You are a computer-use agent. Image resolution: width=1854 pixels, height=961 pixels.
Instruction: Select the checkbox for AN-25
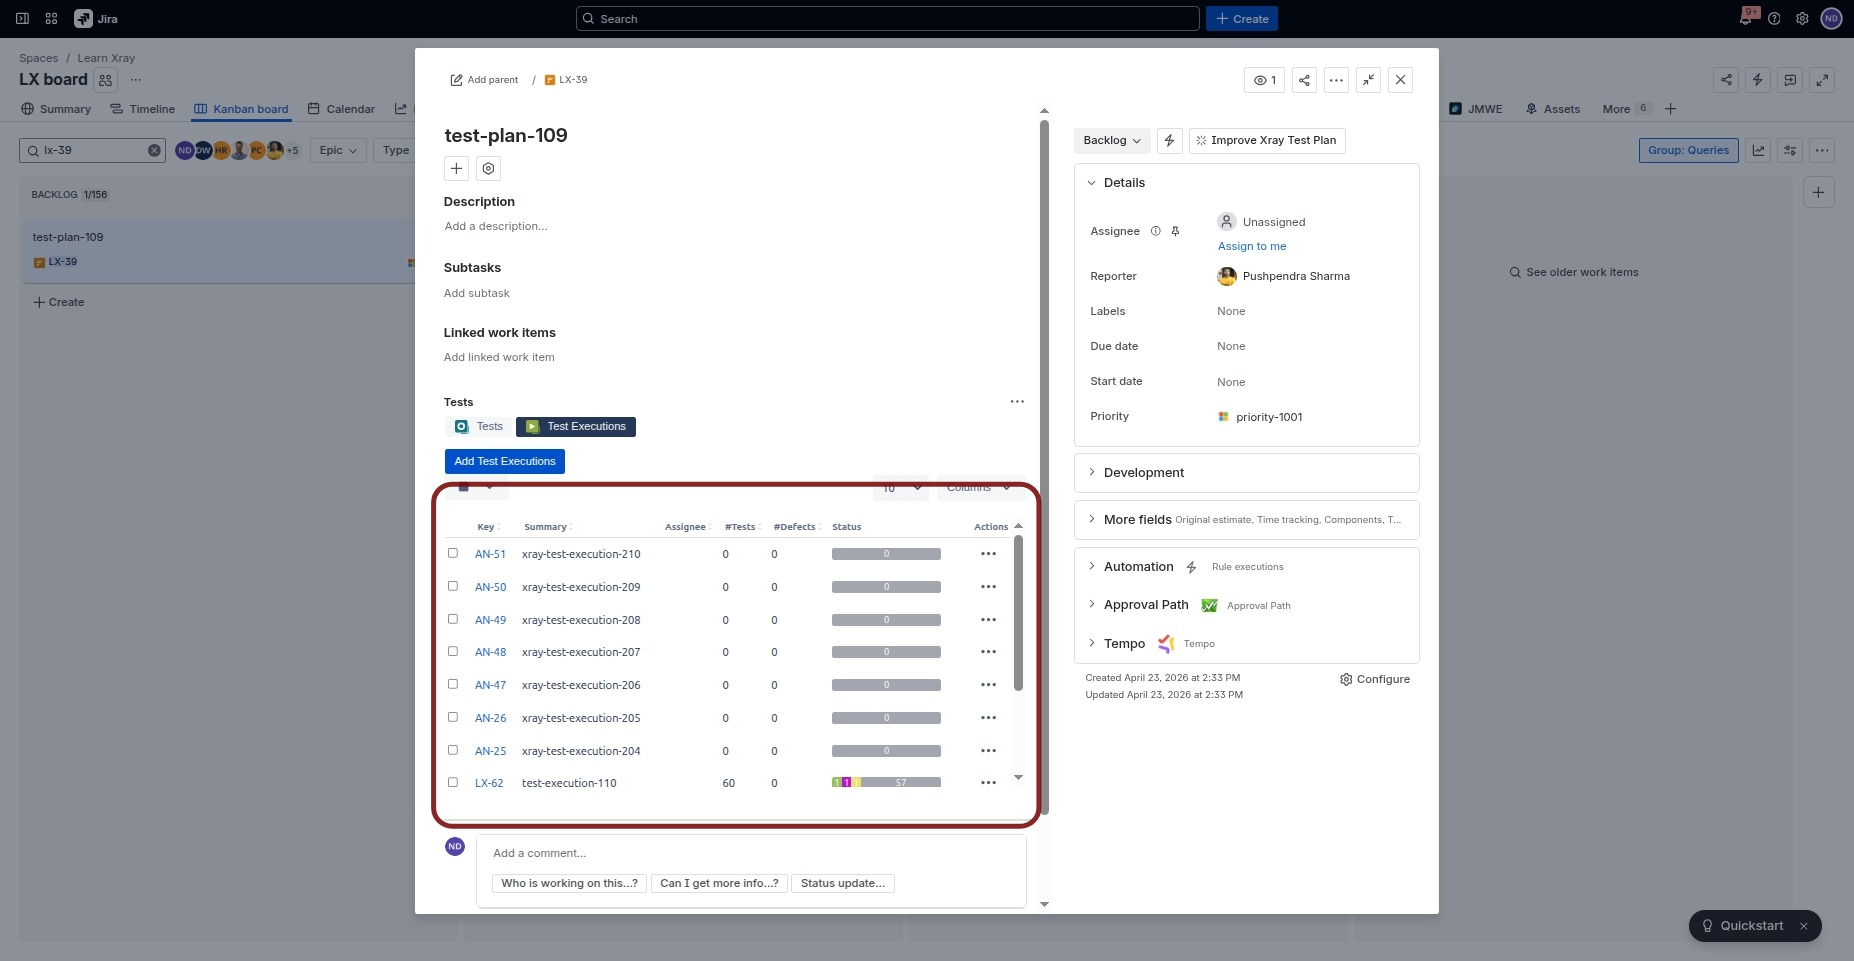(x=453, y=750)
